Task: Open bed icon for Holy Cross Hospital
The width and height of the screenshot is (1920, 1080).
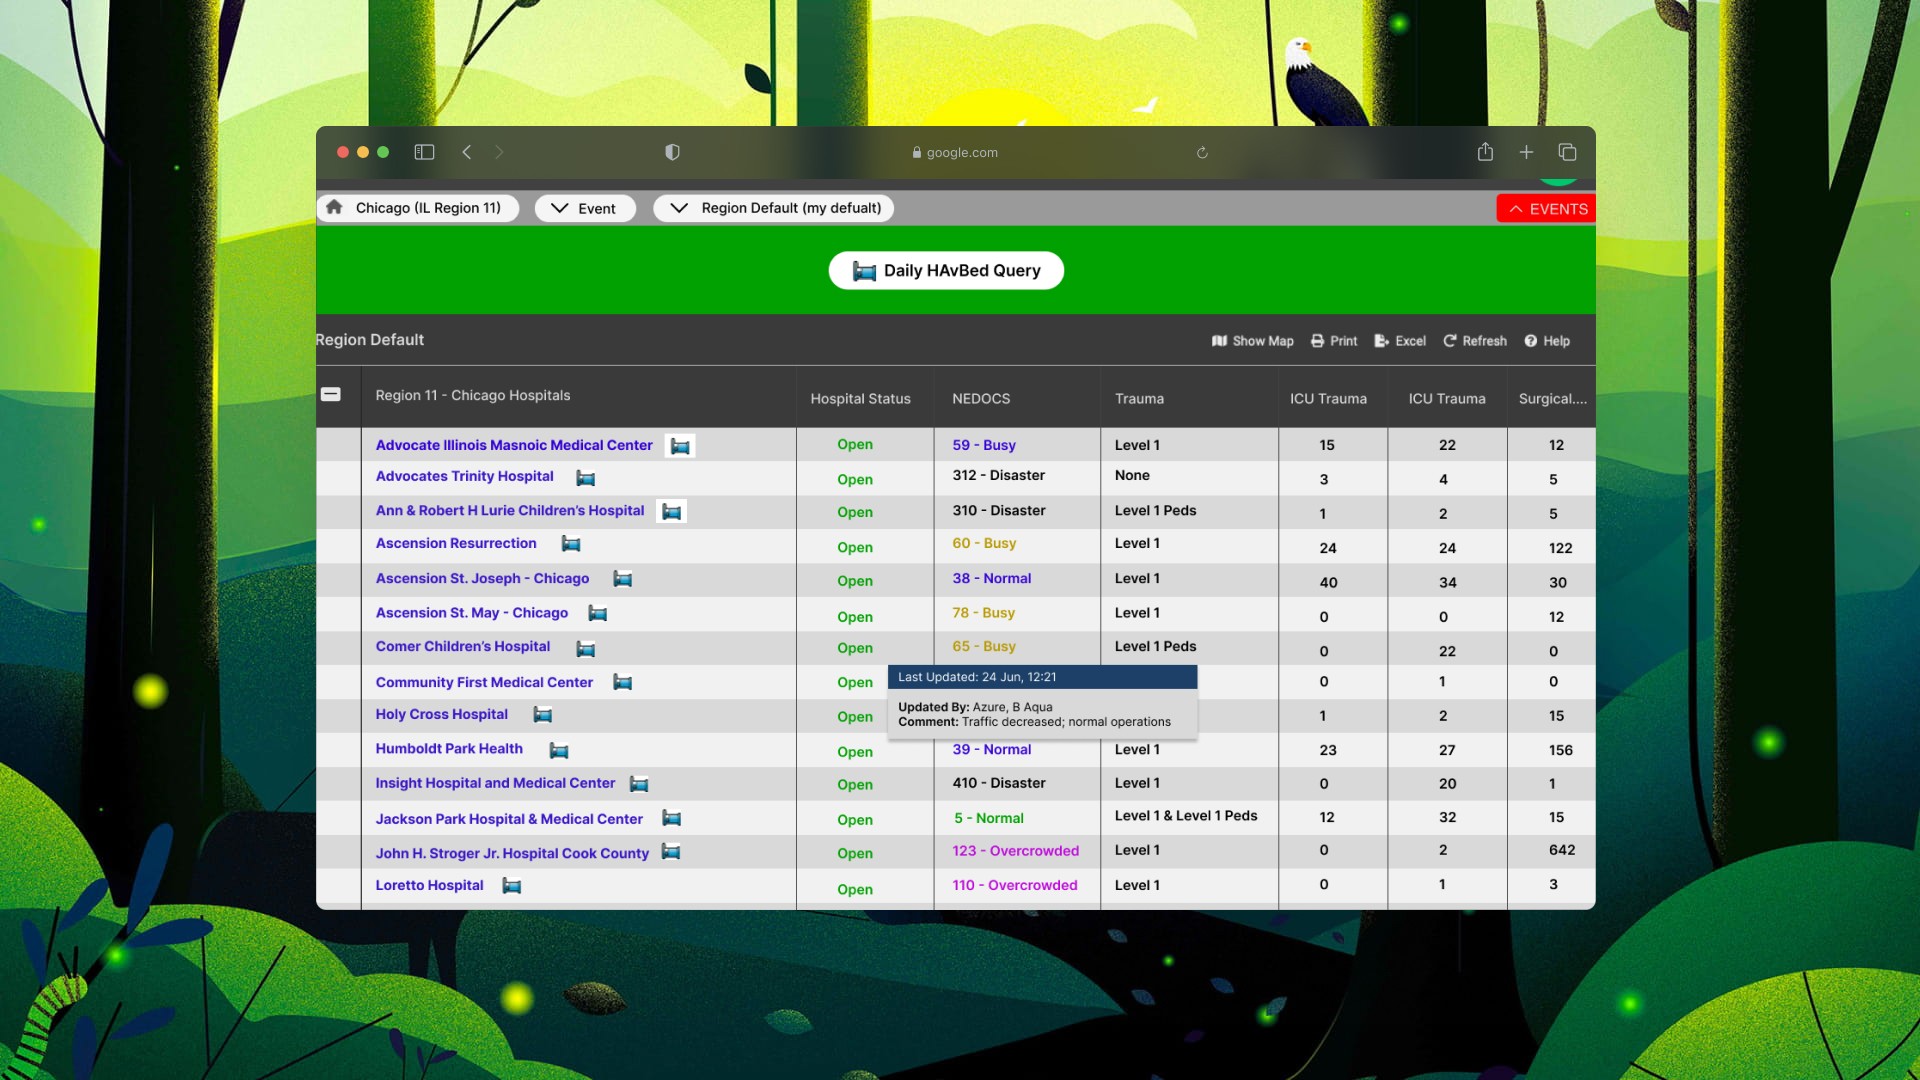Action: click(x=543, y=715)
